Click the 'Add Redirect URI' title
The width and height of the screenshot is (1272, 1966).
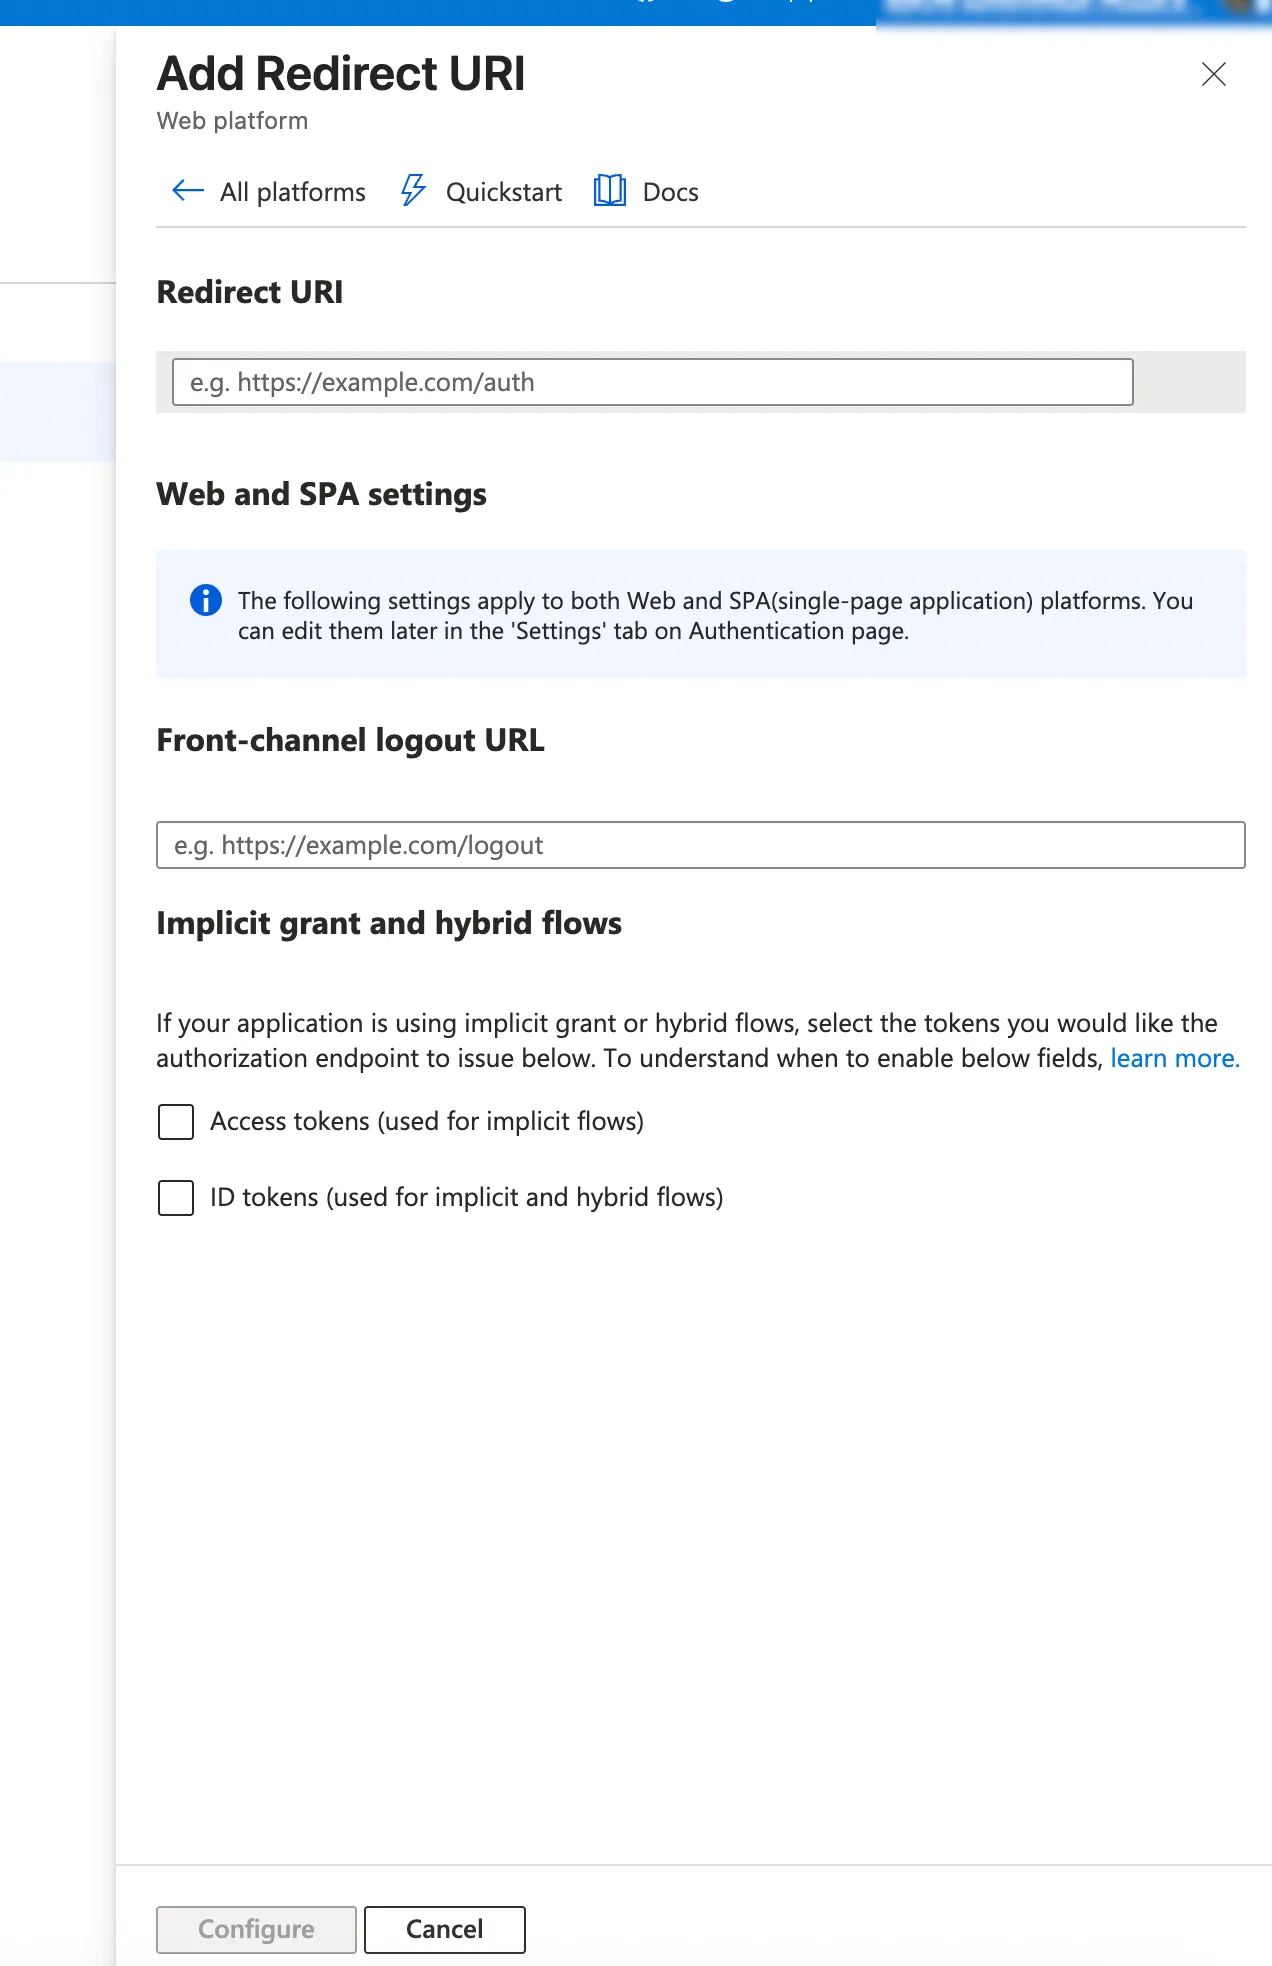tap(341, 74)
